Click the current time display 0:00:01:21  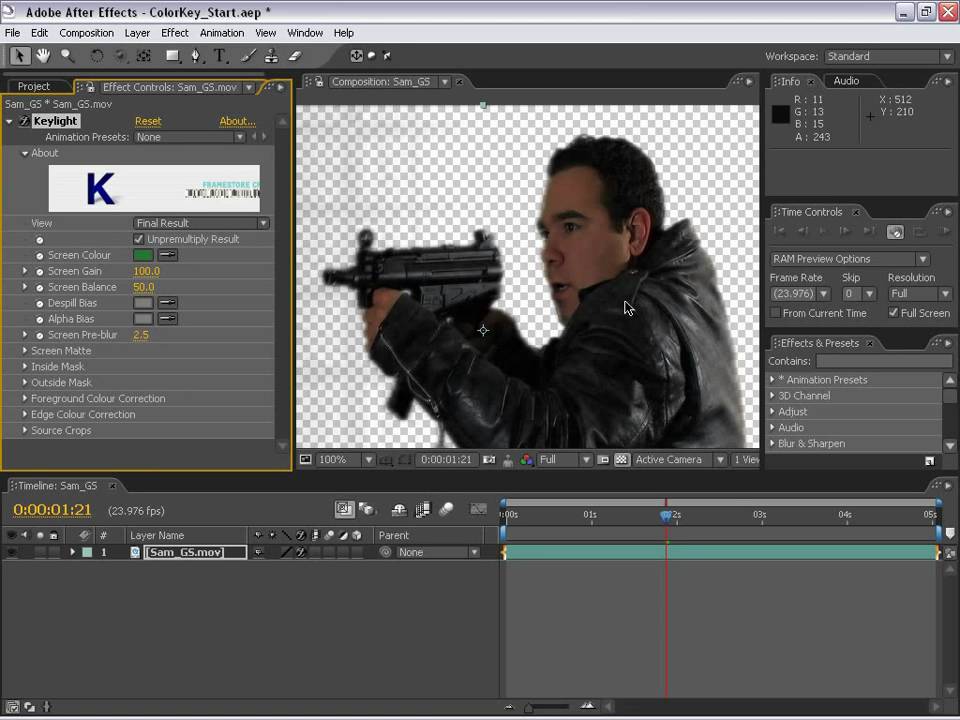tap(52, 510)
